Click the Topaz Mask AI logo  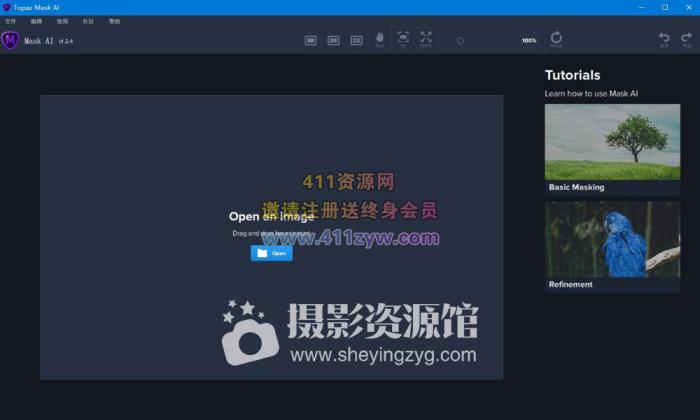pos(11,40)
